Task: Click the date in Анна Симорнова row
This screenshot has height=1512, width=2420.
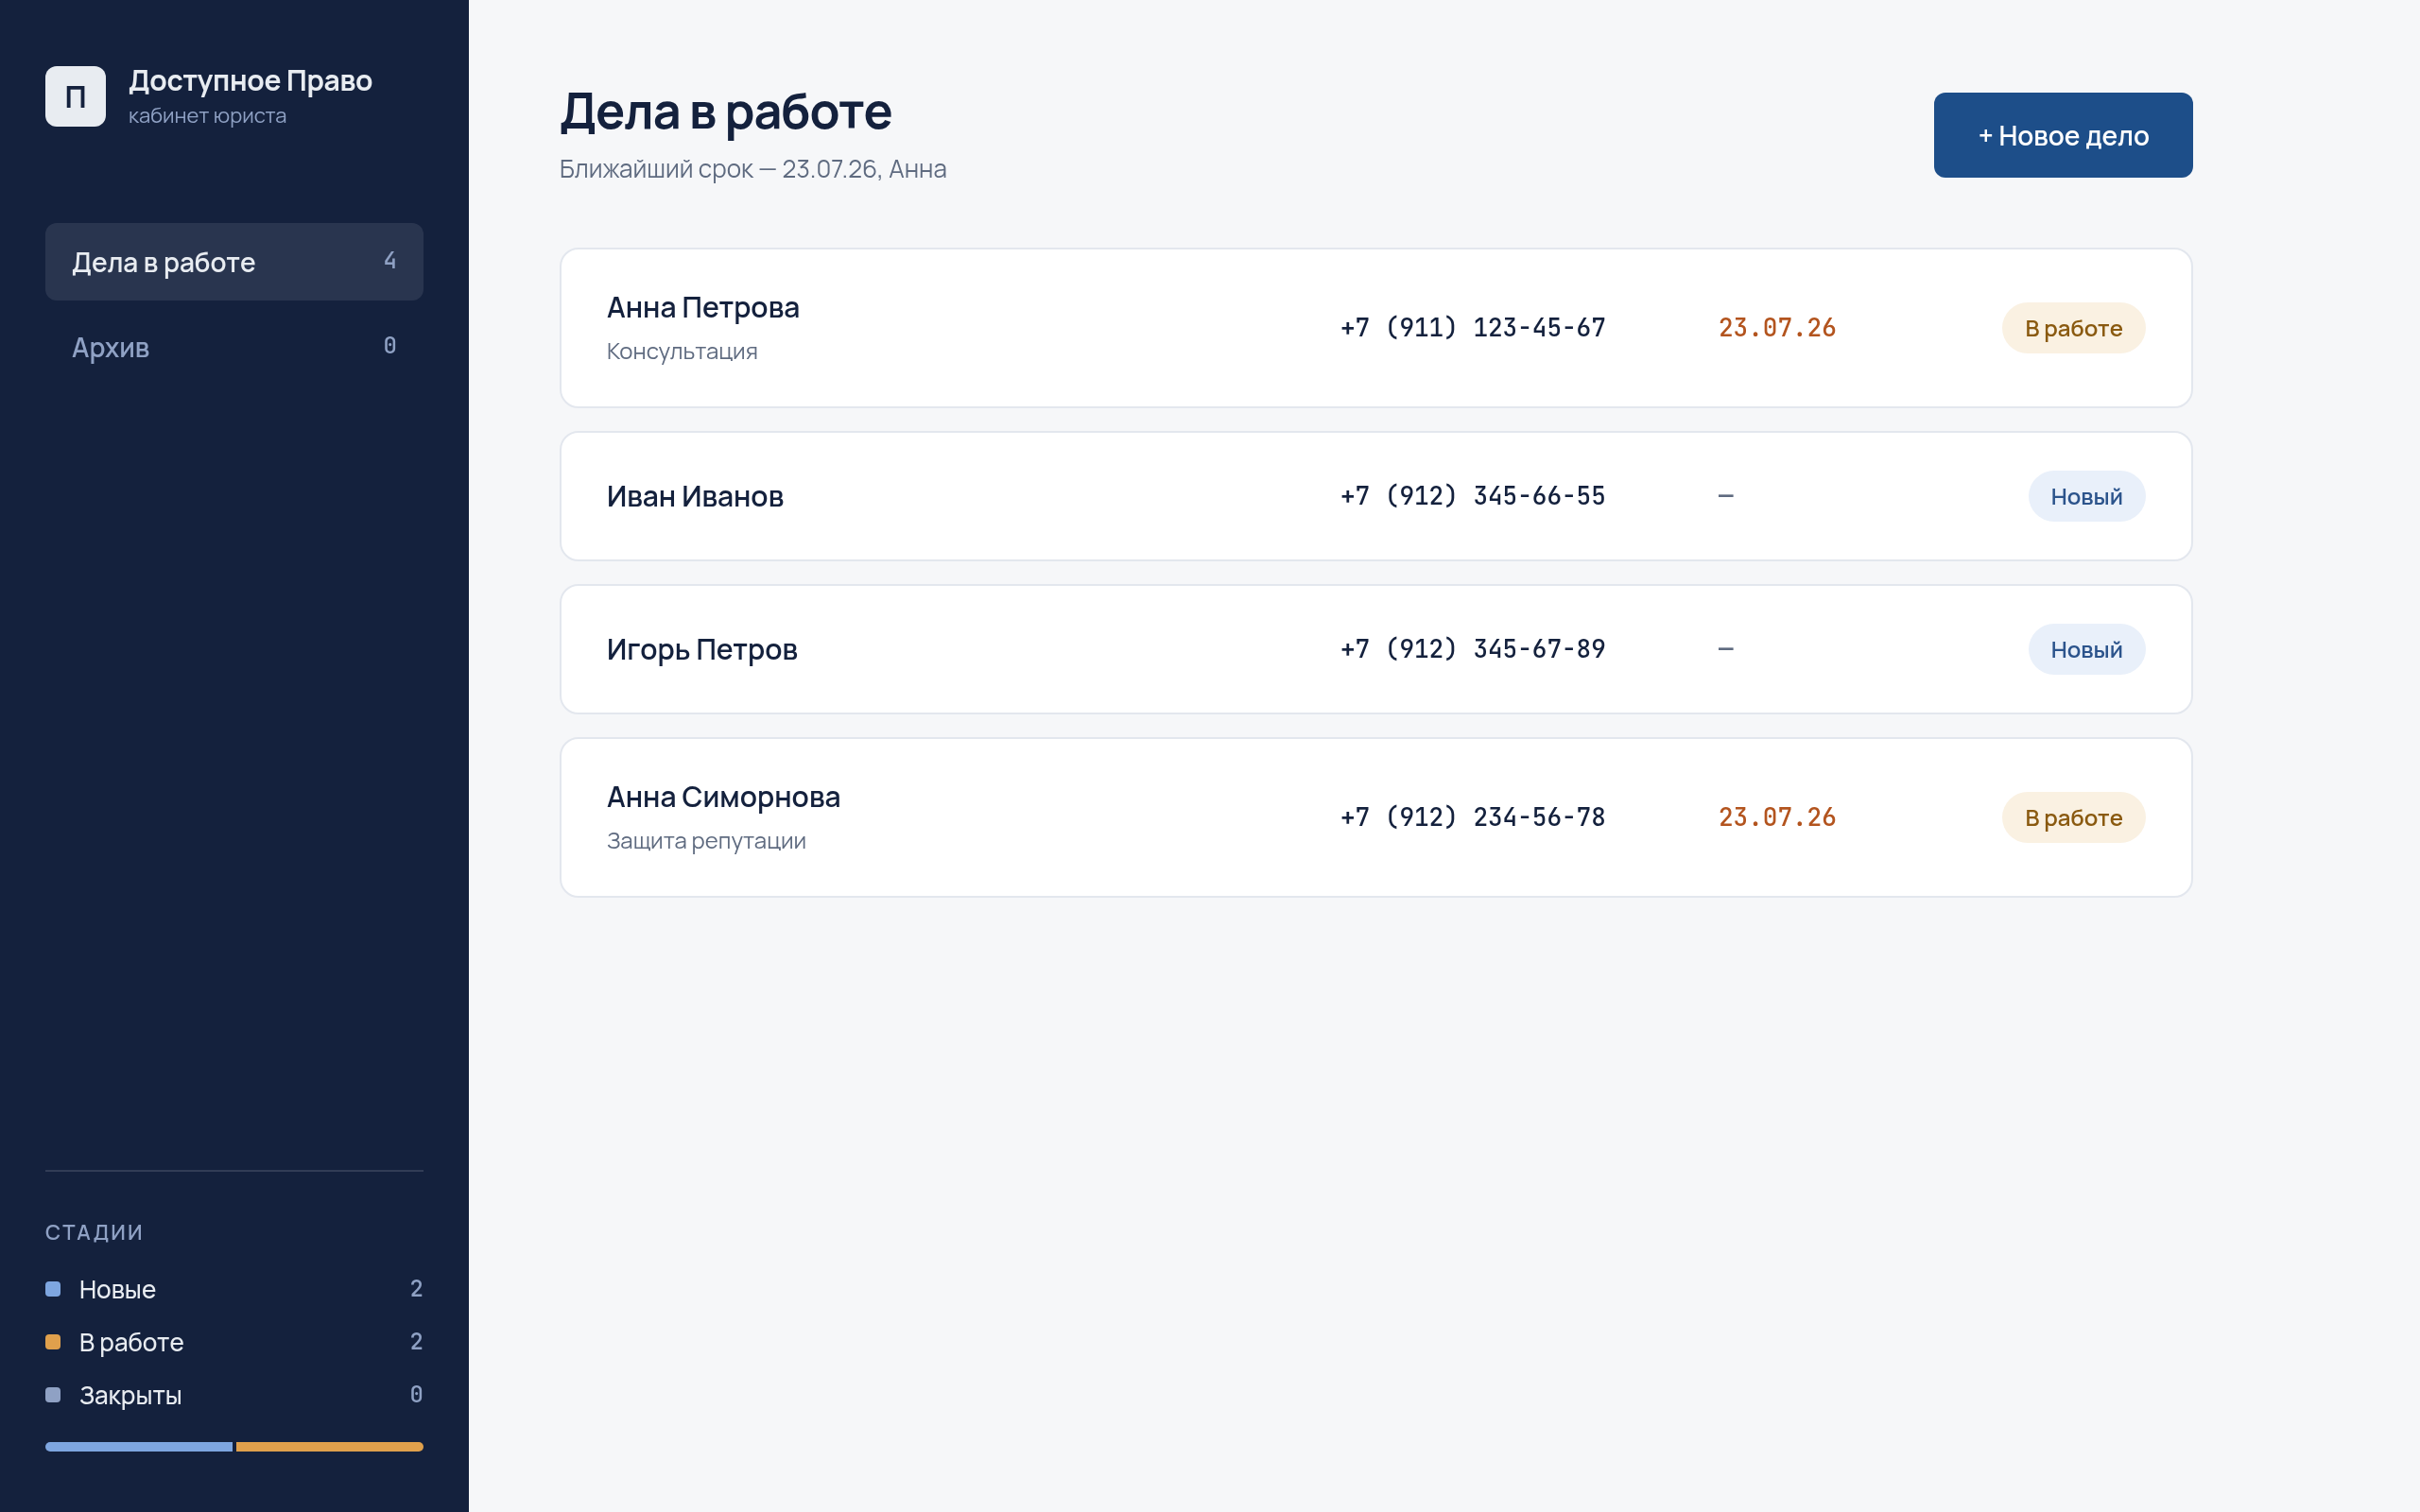Action: tap(1777, 817)
